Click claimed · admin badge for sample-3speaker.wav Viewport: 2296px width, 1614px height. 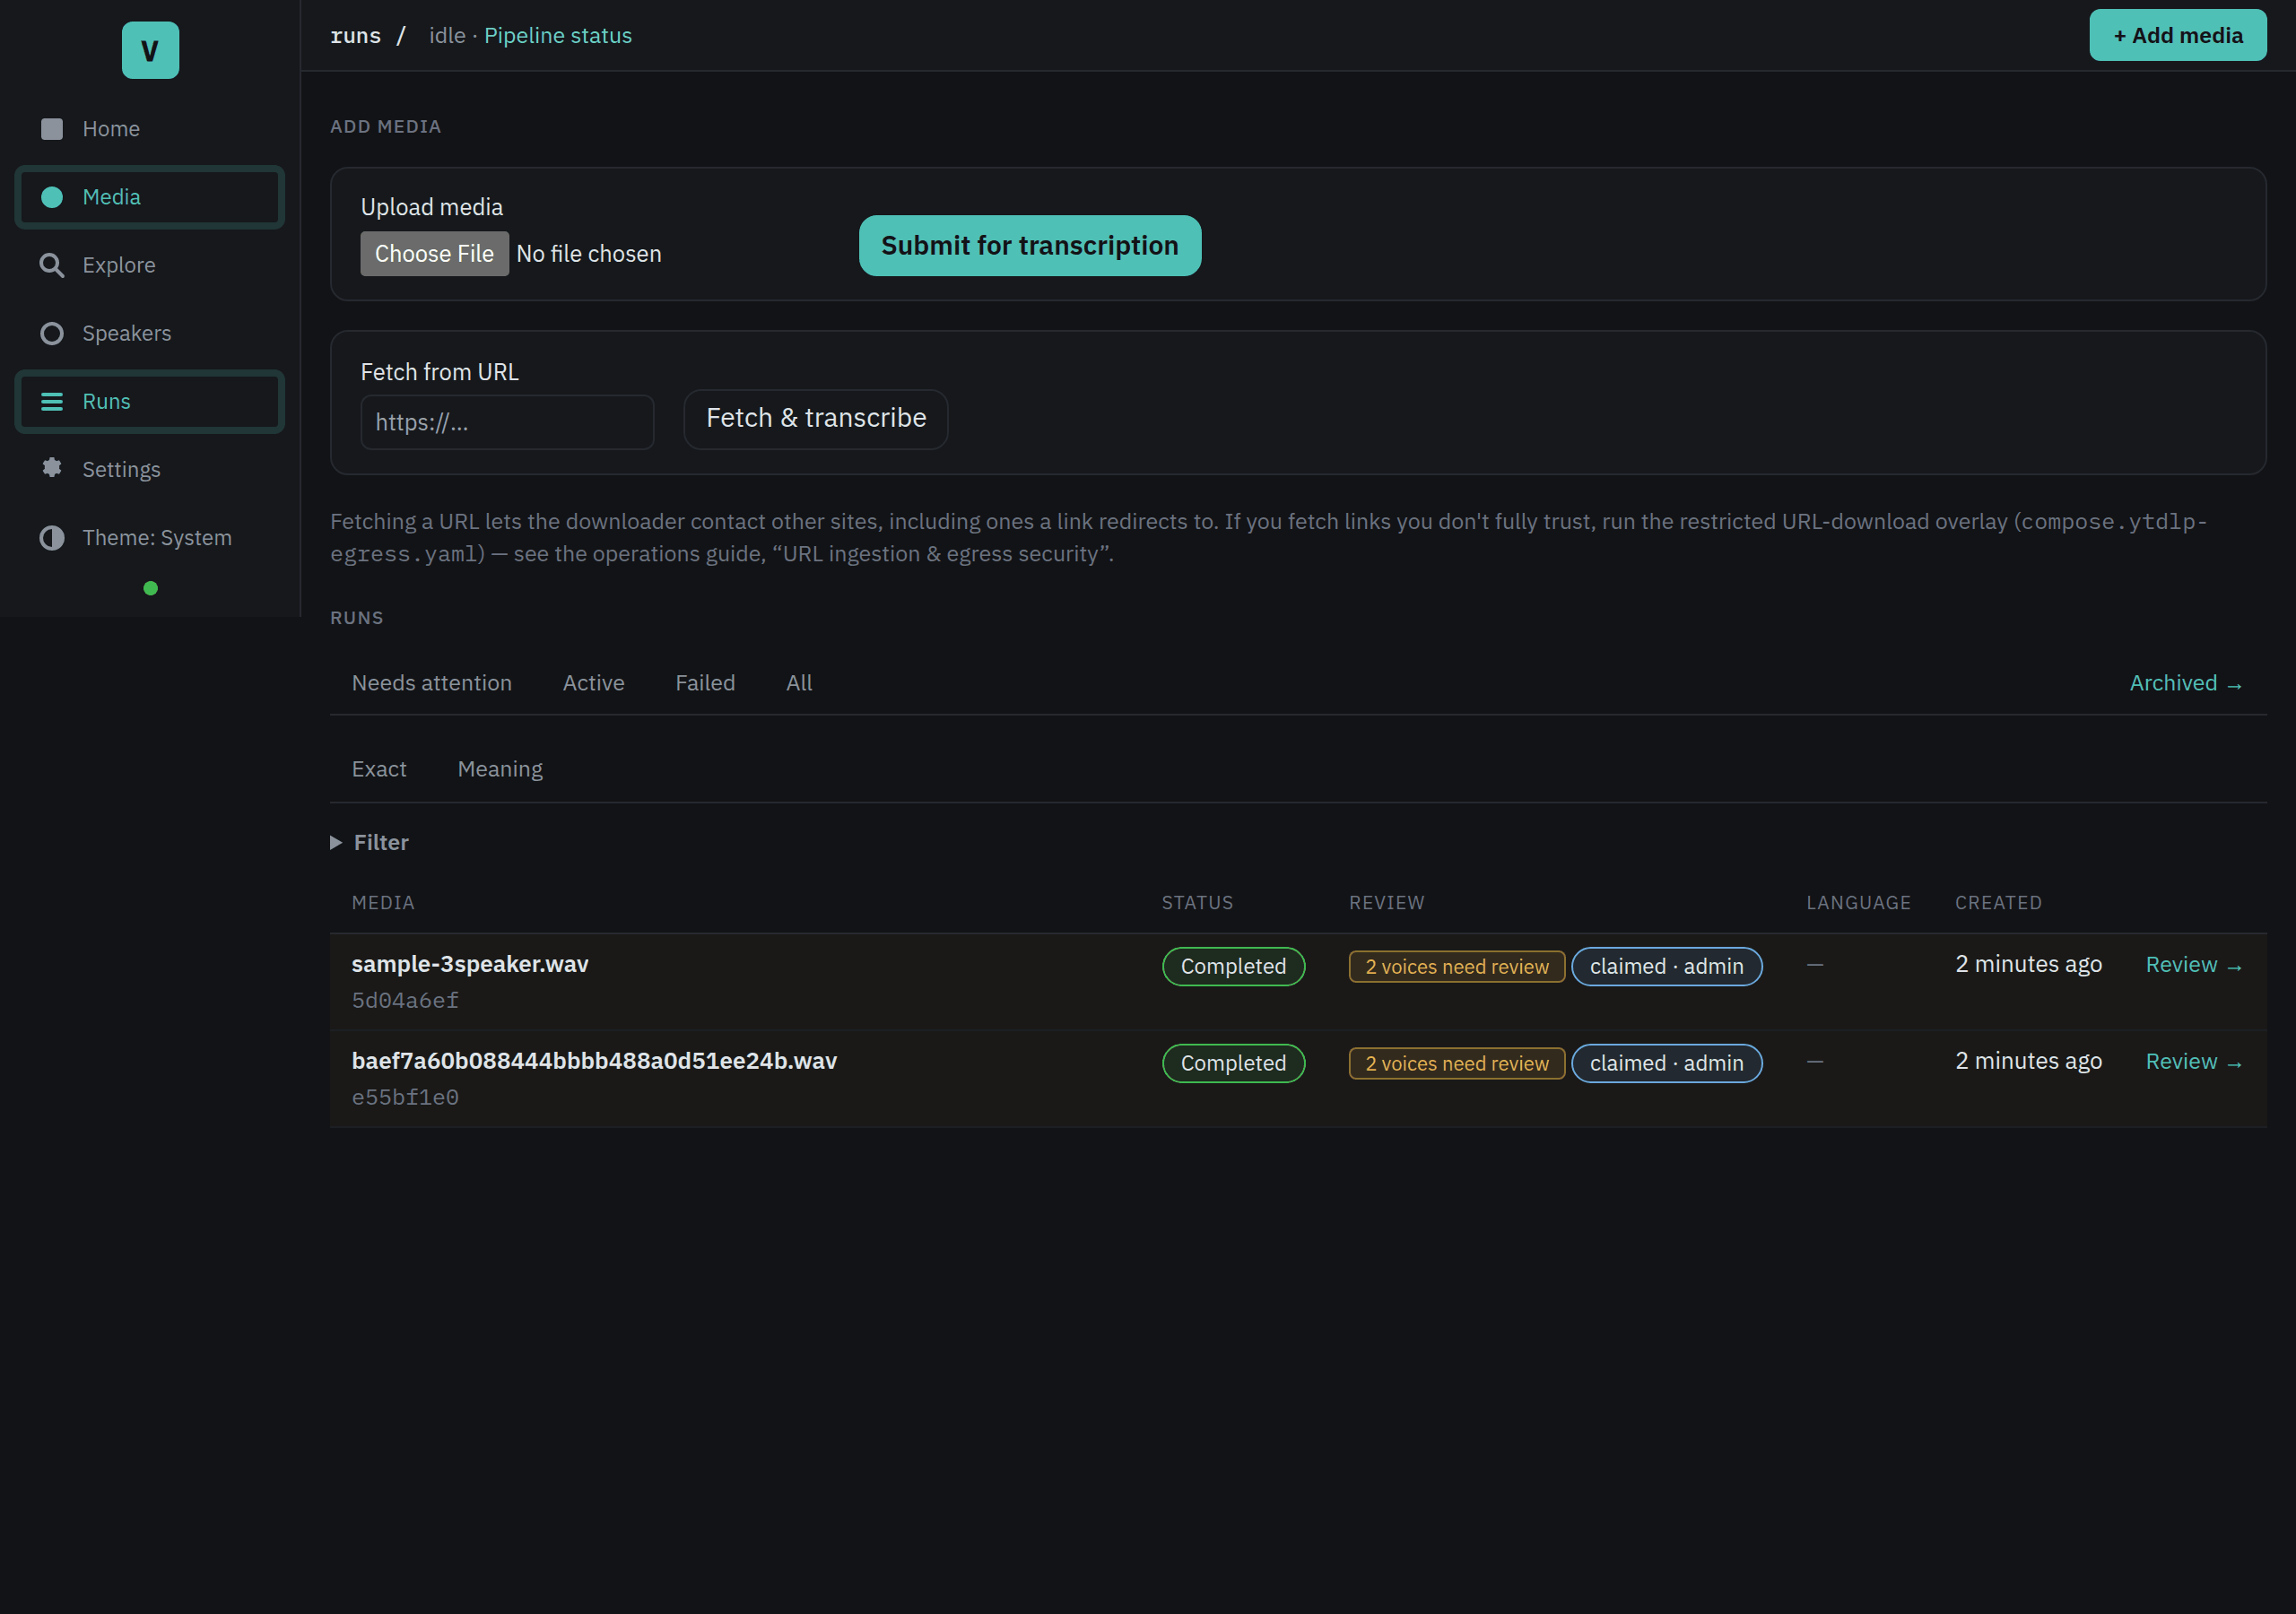(1666, 966)
